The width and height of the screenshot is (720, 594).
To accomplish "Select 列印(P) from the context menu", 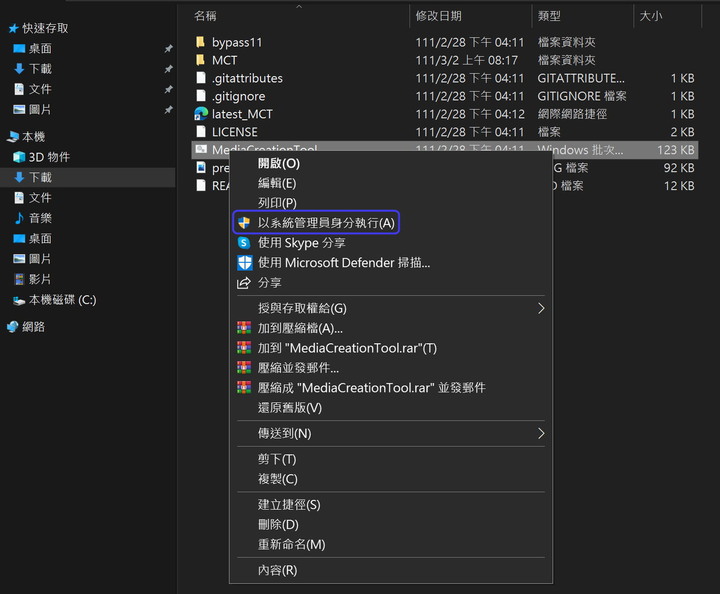I will coord(390,203).
